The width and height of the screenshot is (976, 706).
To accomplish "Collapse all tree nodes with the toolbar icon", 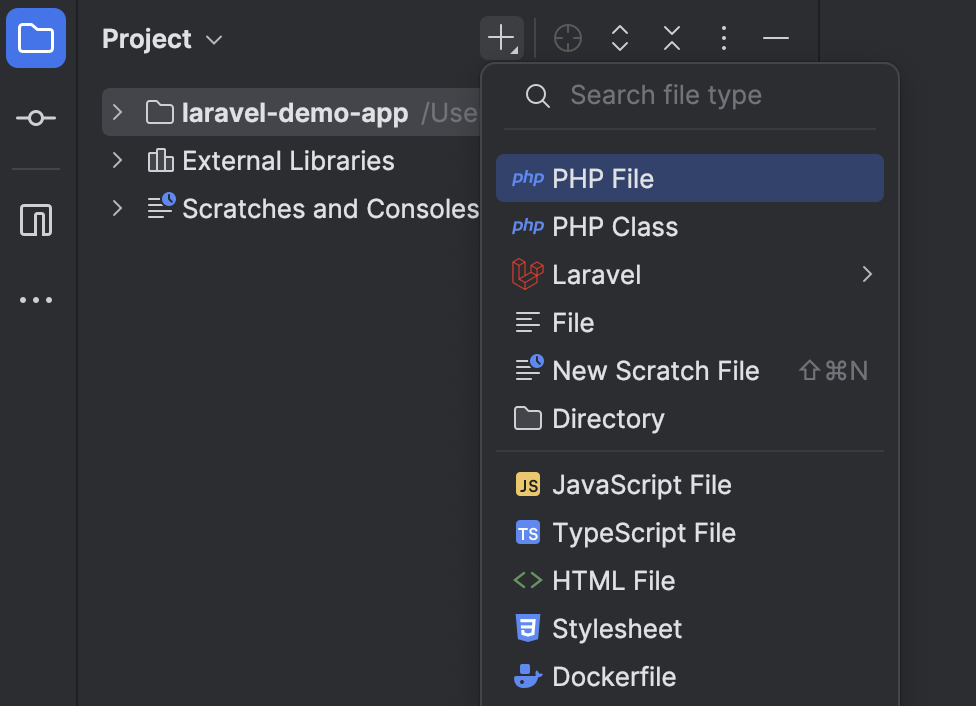I will coord(671,38).
